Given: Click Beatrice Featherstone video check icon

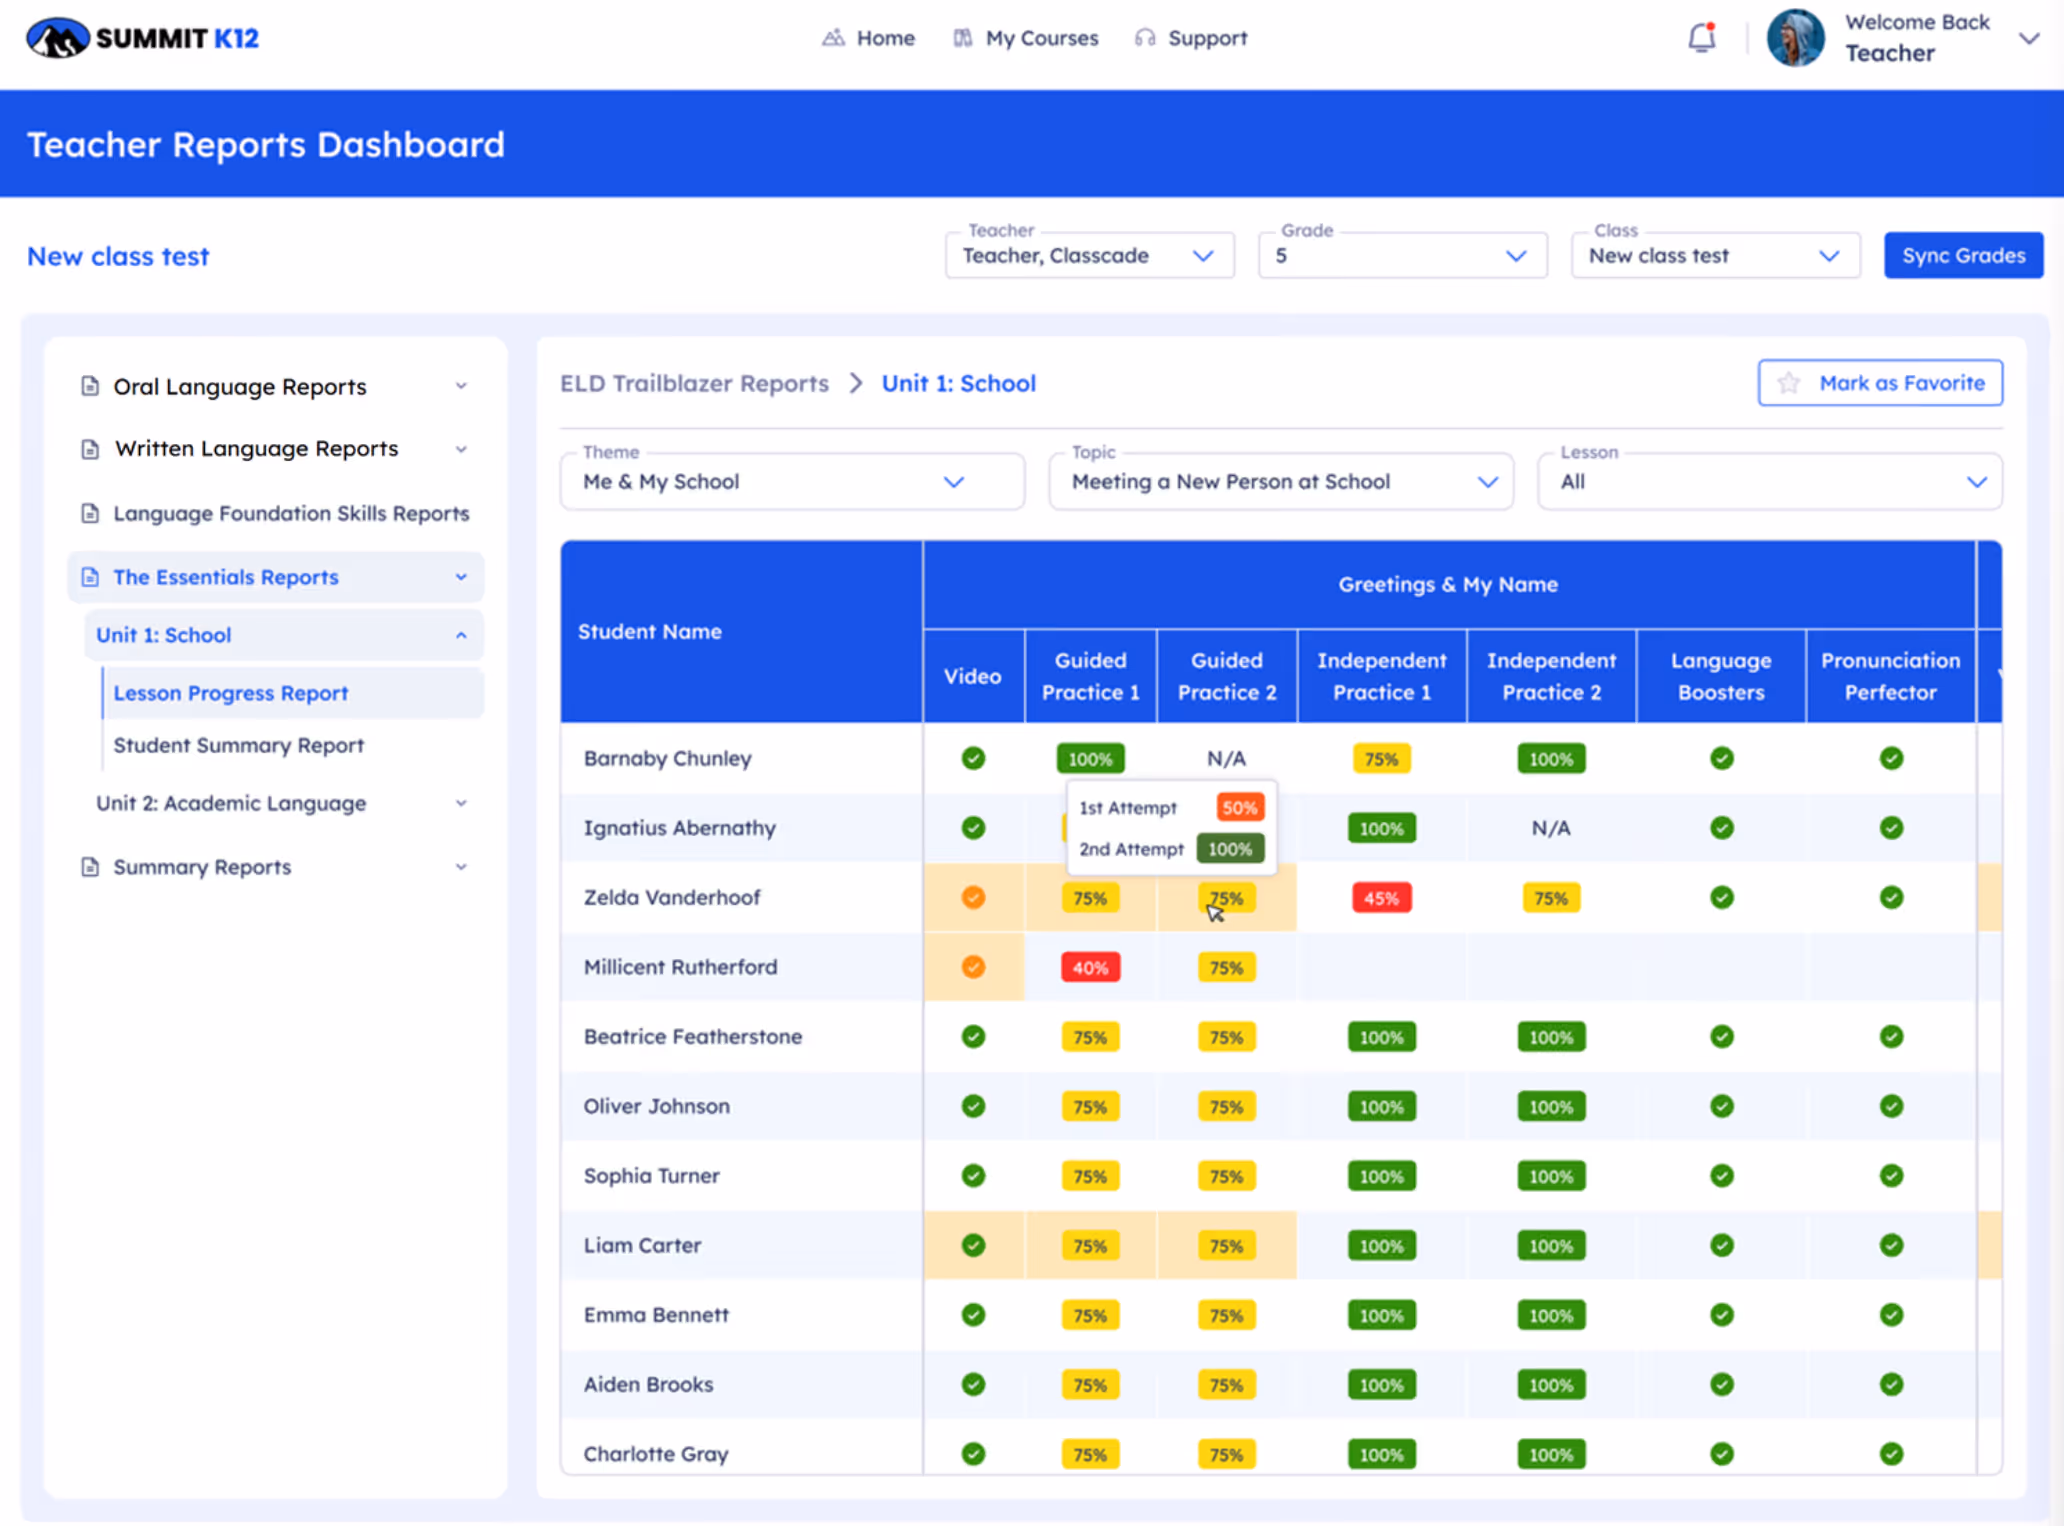Looking at the screenshot, I should pos(973,1036).
